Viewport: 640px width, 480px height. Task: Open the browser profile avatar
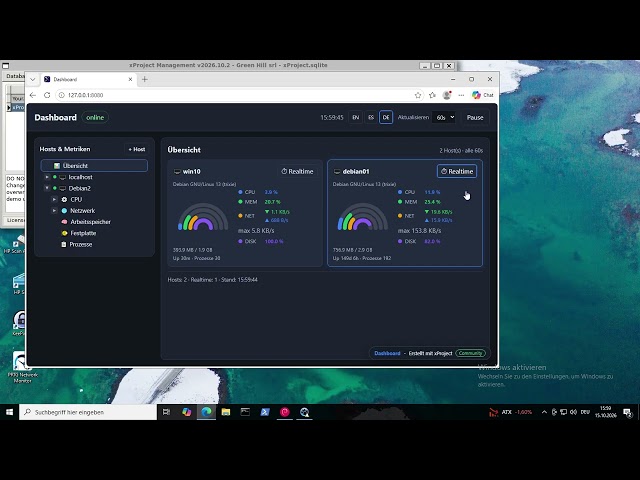point(447,95)
